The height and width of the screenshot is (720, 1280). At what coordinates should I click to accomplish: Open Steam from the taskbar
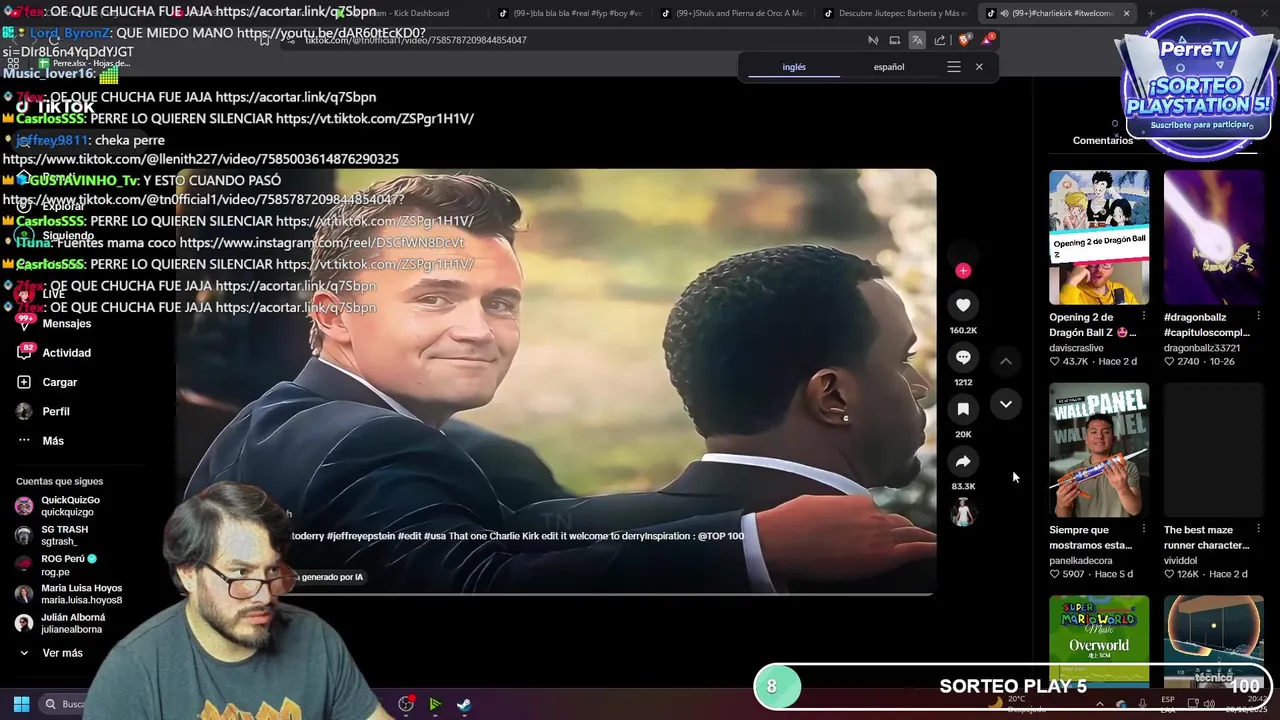tap(464, 704)
